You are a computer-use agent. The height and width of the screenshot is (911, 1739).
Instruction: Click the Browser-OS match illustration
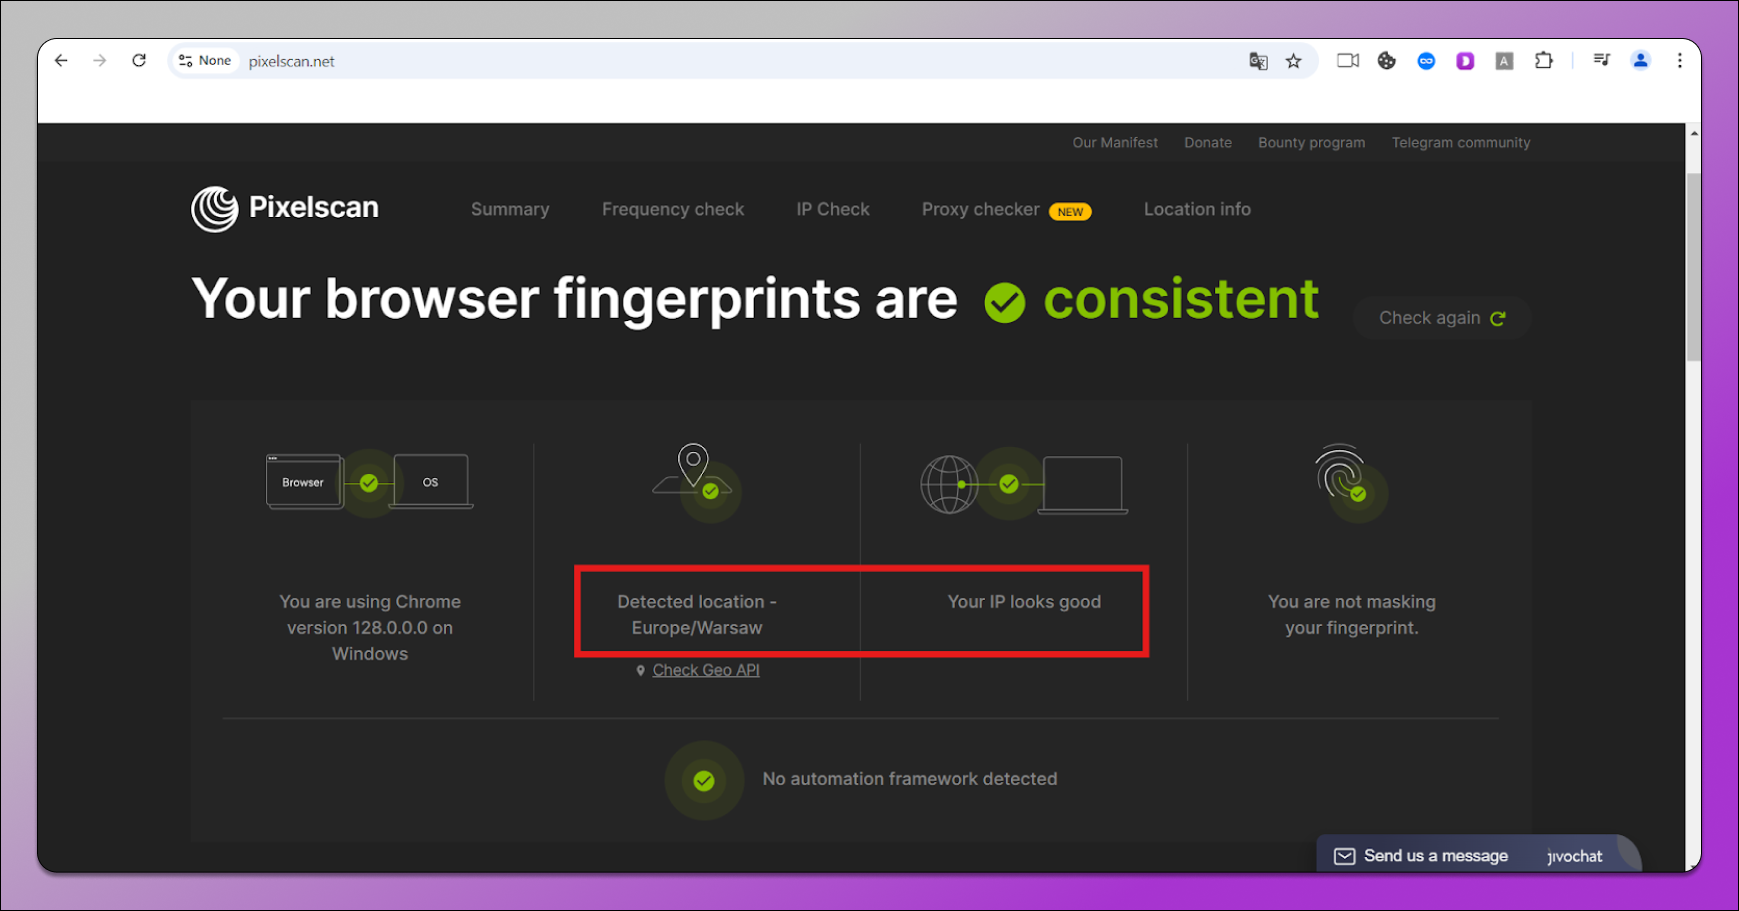coord(369,482)
